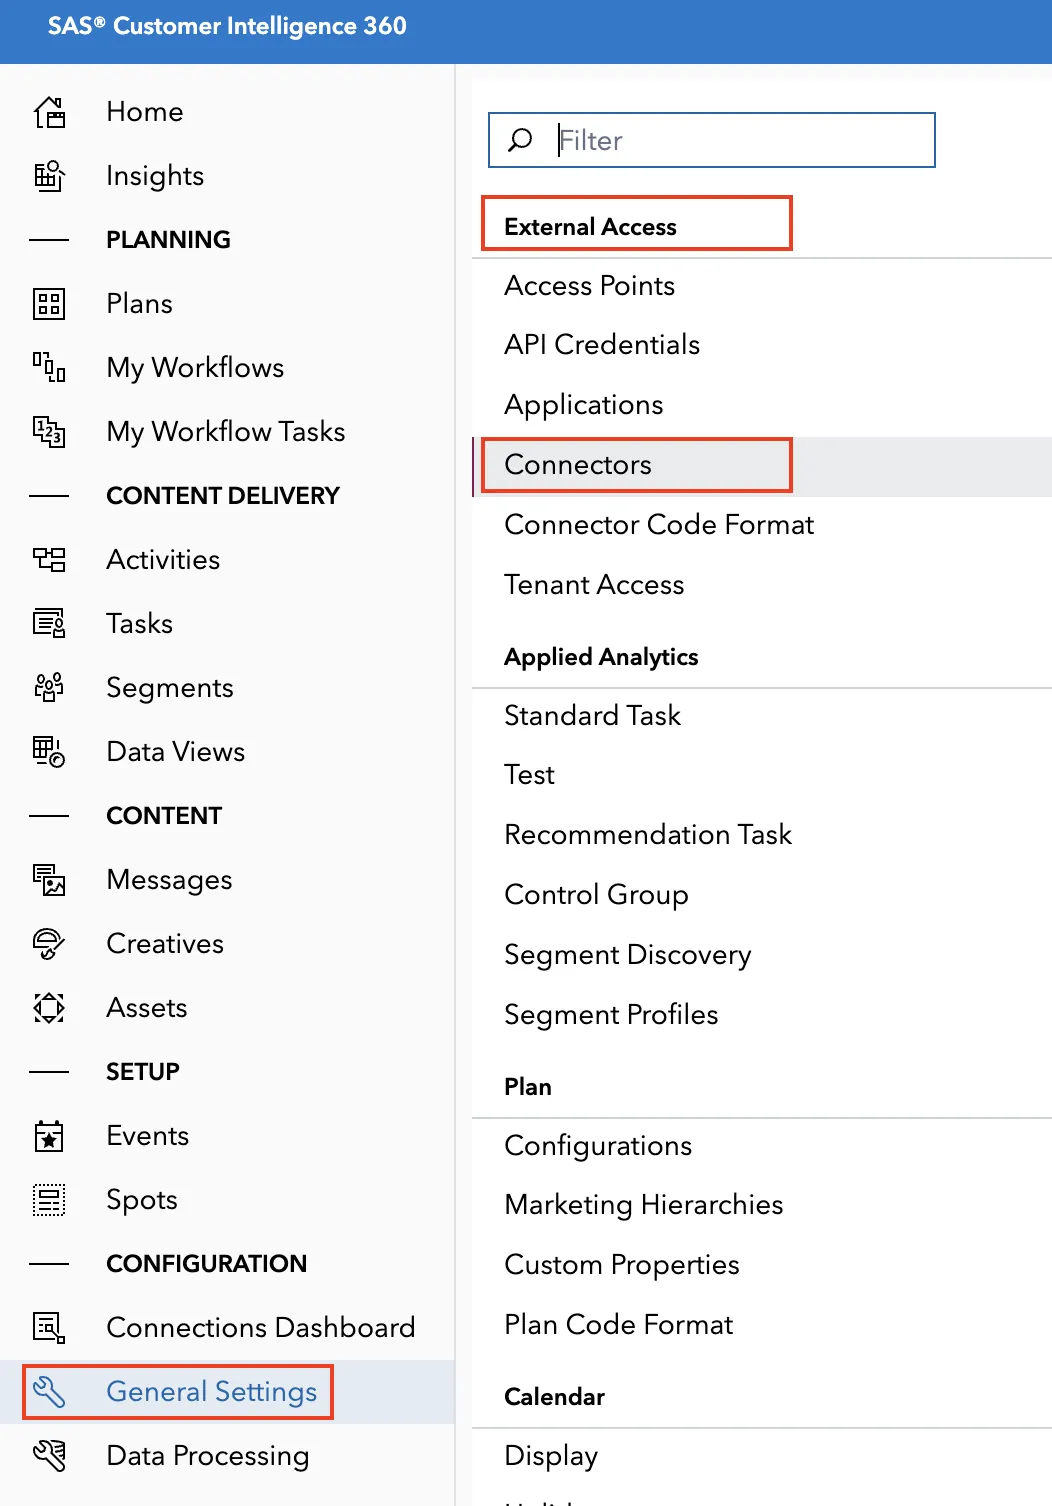Image resolution: width=1052 pixels, height=1506 pixels.
Task: Click the Spots icon
Action: [49, 1200]
